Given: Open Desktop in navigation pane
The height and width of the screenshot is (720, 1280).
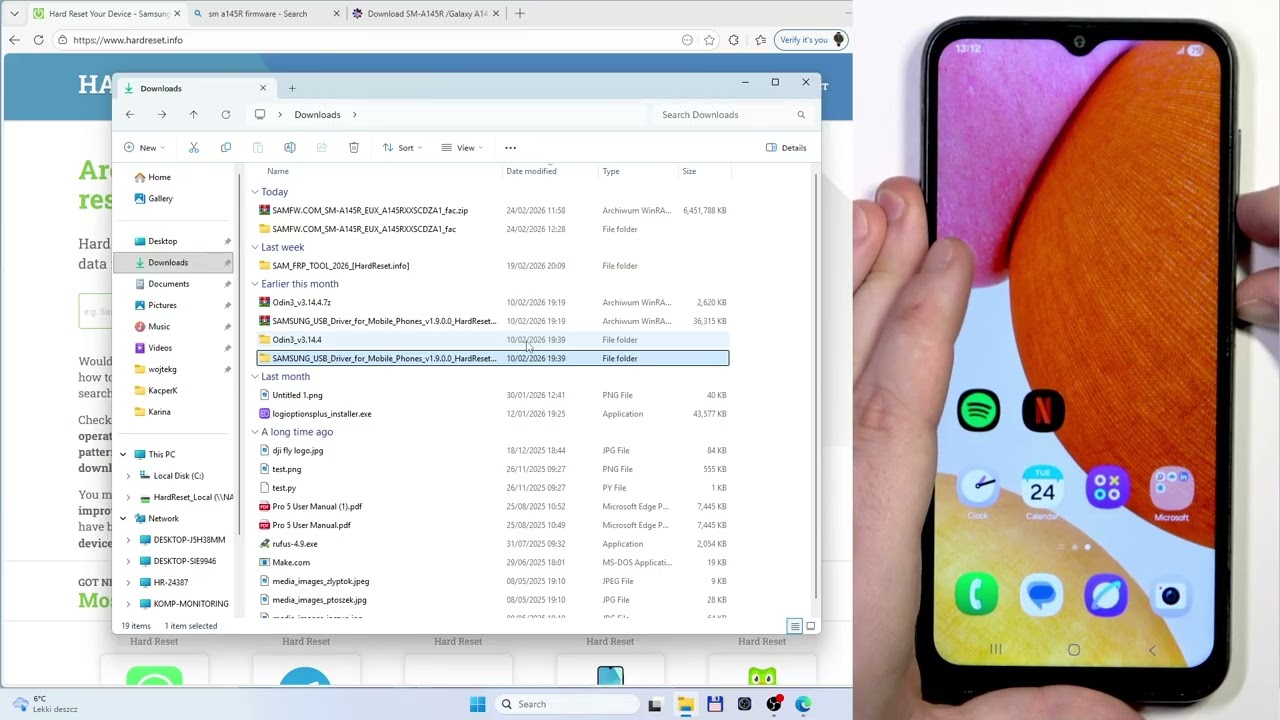Looking at the screenshot, I should pos(162,242).
